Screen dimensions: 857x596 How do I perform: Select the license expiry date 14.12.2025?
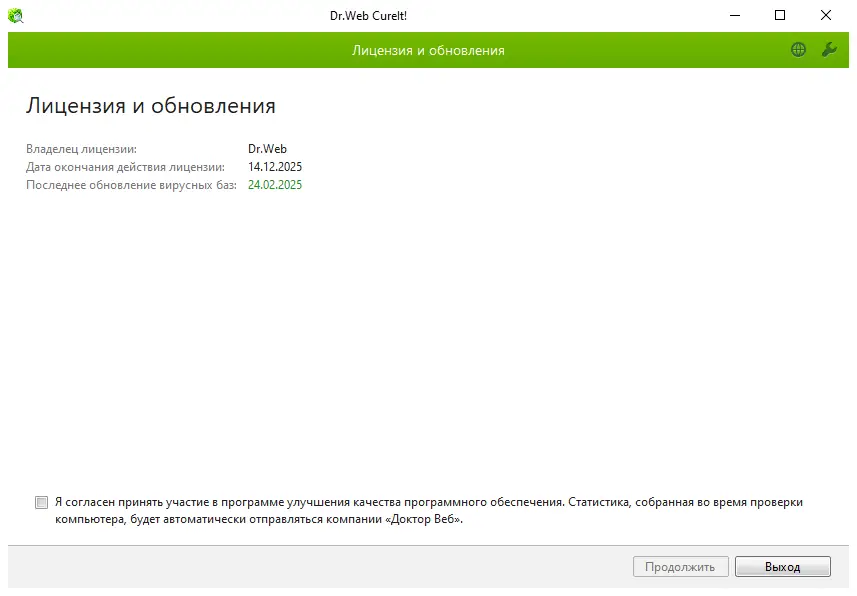point(275,167)
